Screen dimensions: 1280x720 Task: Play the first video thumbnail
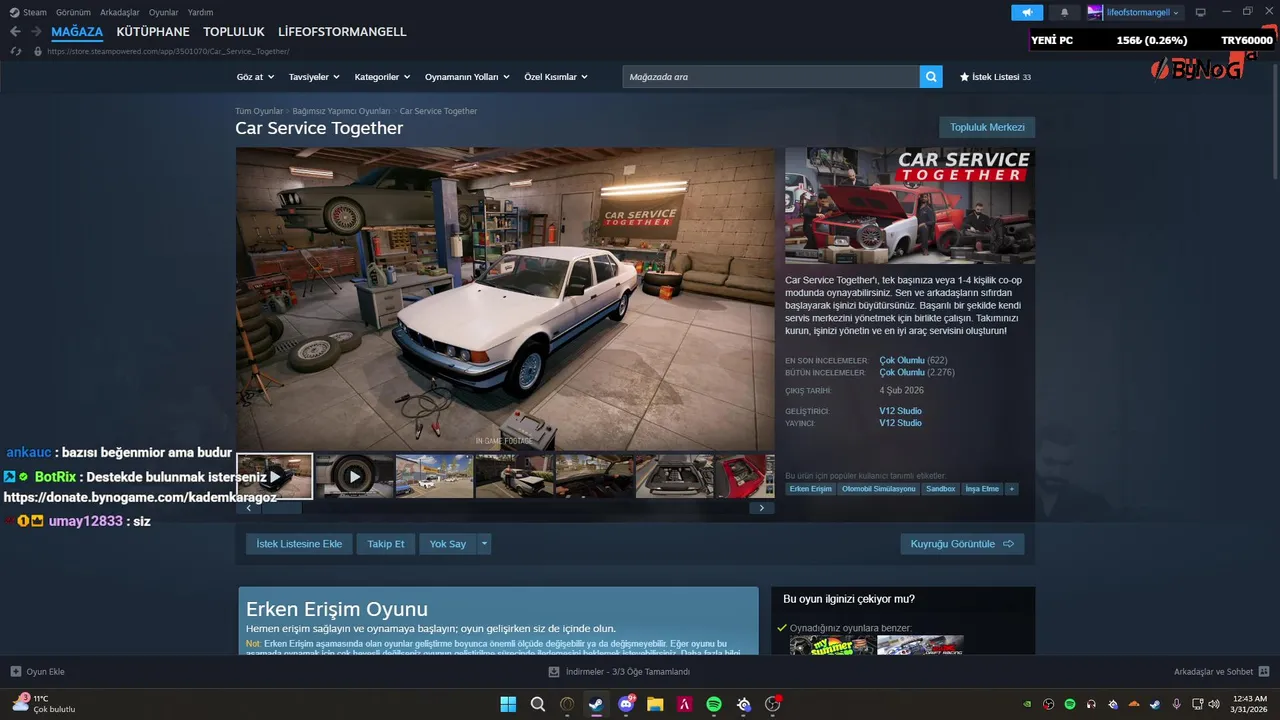point(275,476)
